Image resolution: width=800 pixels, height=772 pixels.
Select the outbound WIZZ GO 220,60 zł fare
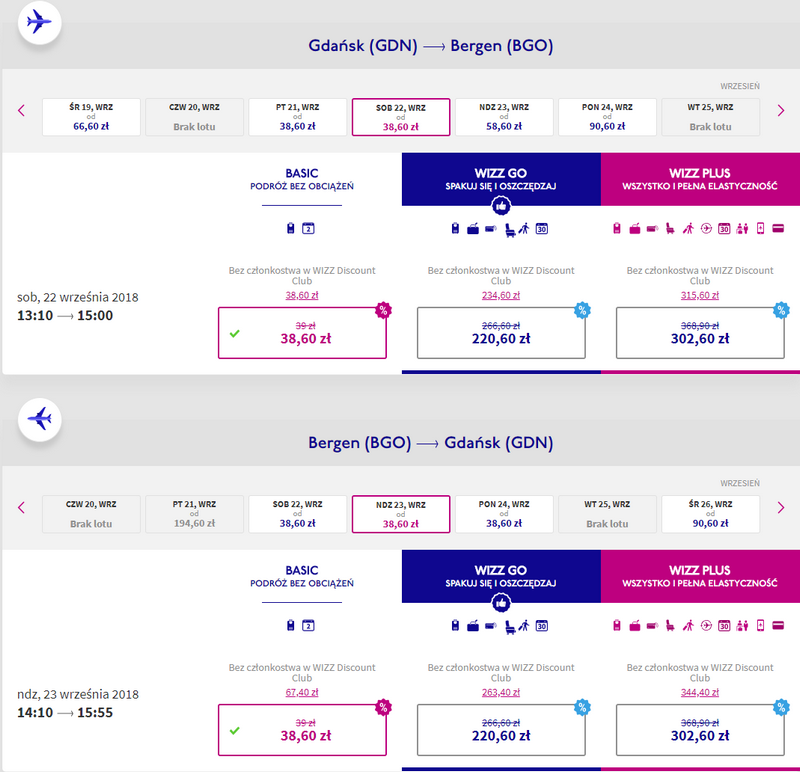pyautogui.click(x=500, y=332)
